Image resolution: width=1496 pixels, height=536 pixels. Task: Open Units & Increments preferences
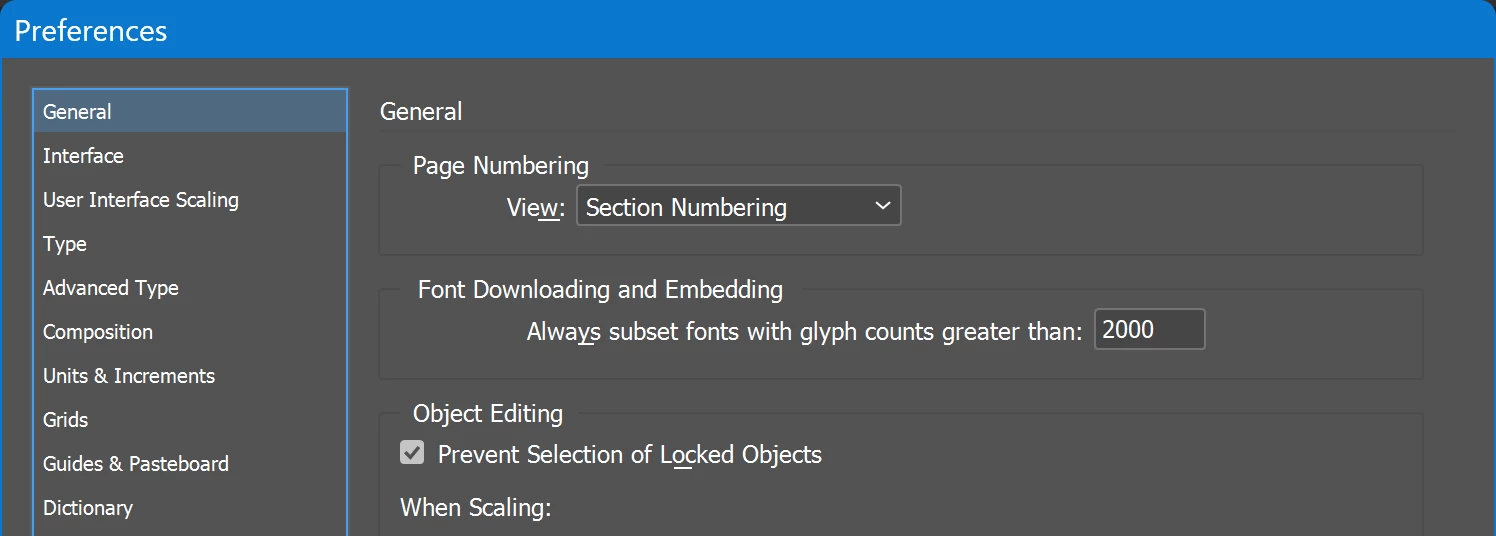[x=190, y=376]
